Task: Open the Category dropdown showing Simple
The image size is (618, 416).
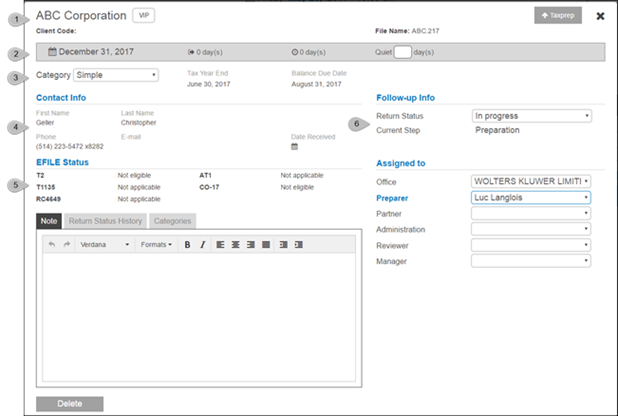Action: (x=116, y=74)
